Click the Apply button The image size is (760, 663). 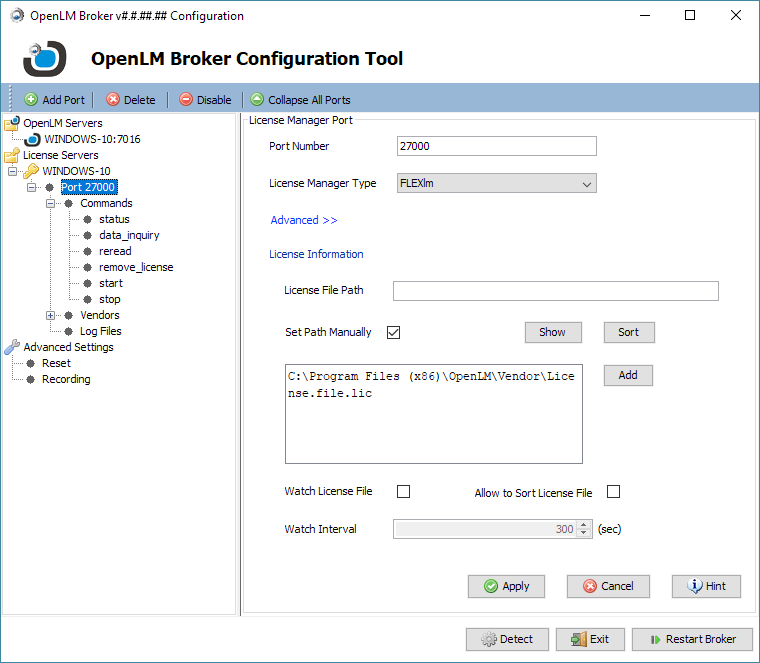(x=506, y=586)
